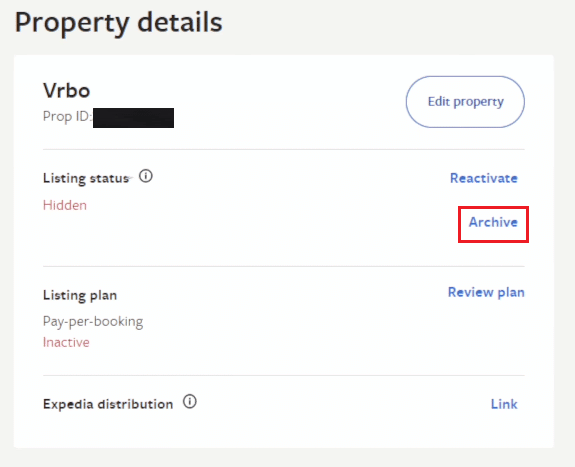Archive this Vrbo listing
This screenshot has height=467, width=575.
[493, 222]
